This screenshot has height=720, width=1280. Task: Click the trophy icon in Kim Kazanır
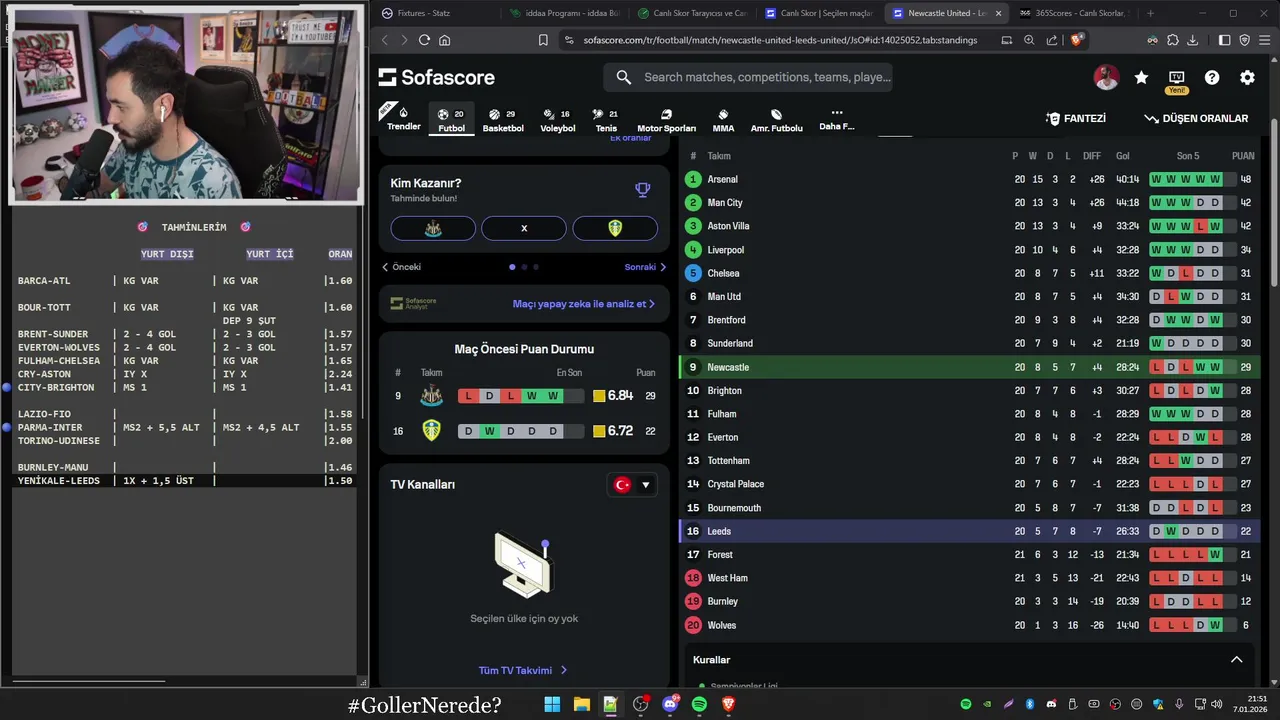[x=643, y=189]
